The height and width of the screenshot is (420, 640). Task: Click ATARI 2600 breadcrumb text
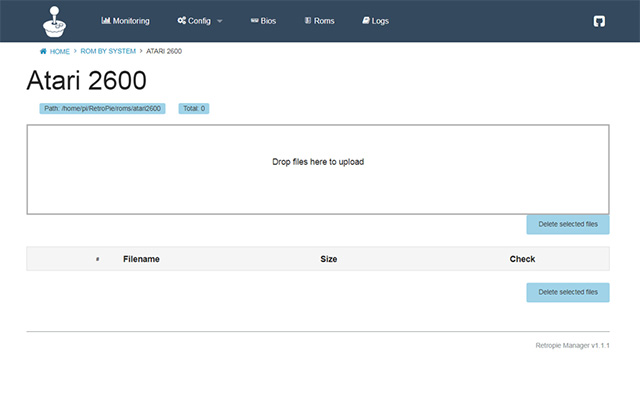164,51
